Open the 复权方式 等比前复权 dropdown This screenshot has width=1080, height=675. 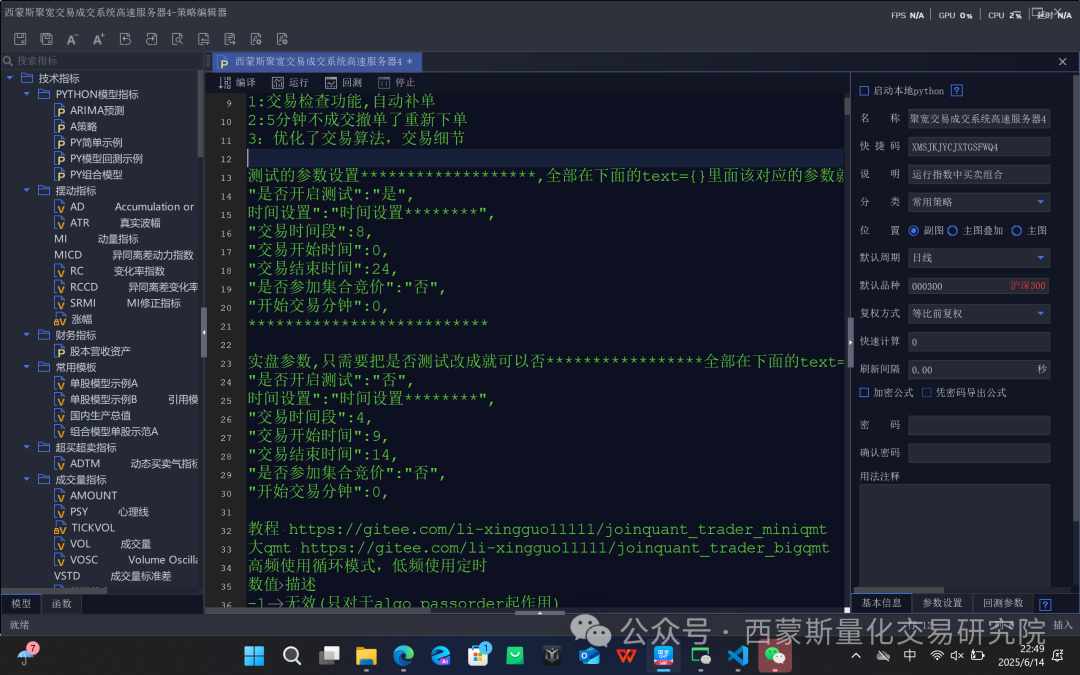pyautogui.click(x=979, y=313)
